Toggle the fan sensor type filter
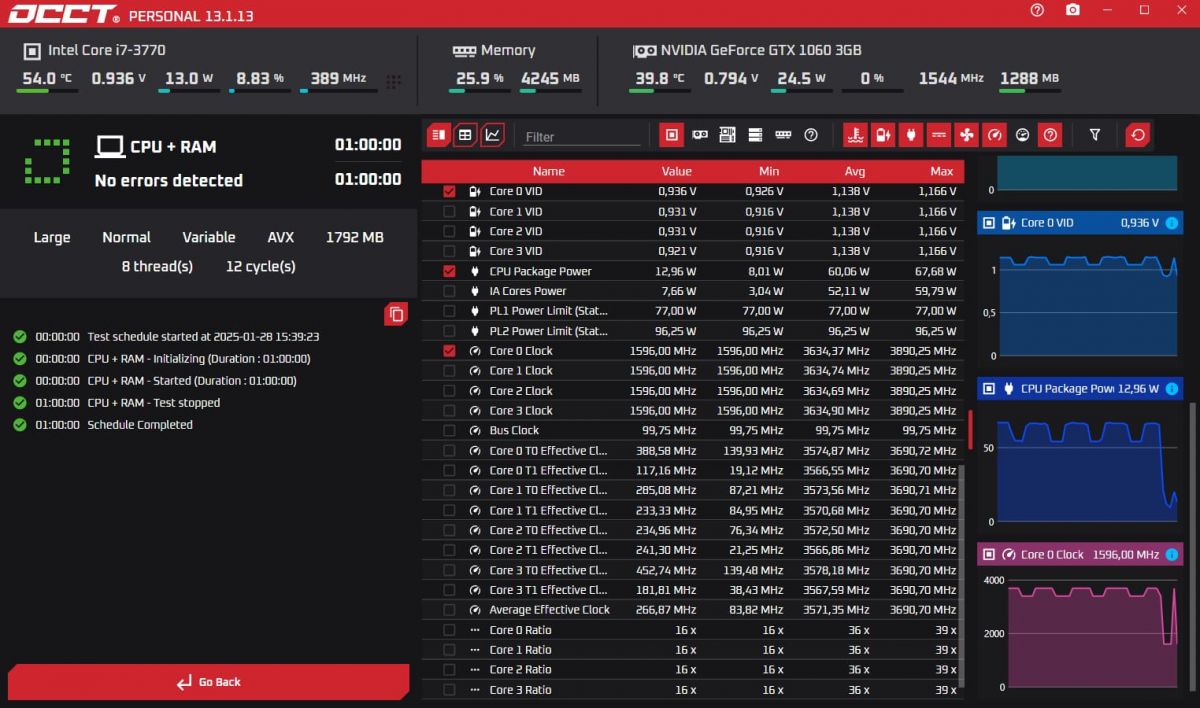1200x708 pixels. click(966, 135)
